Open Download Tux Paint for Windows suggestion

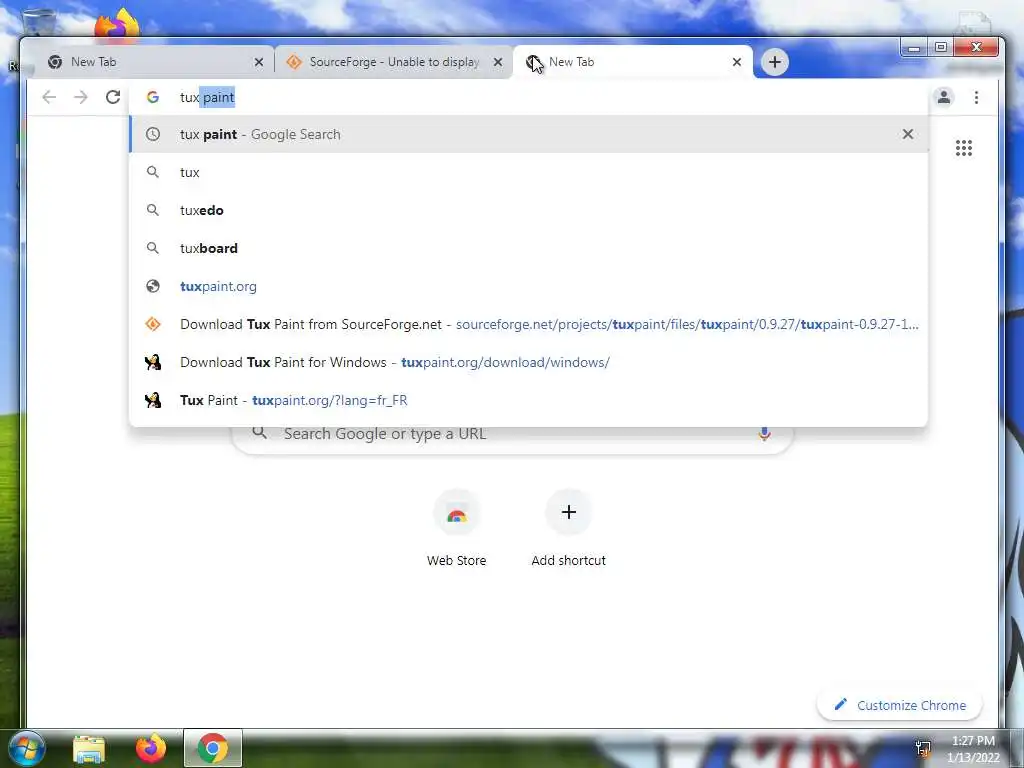pos(529,362)
